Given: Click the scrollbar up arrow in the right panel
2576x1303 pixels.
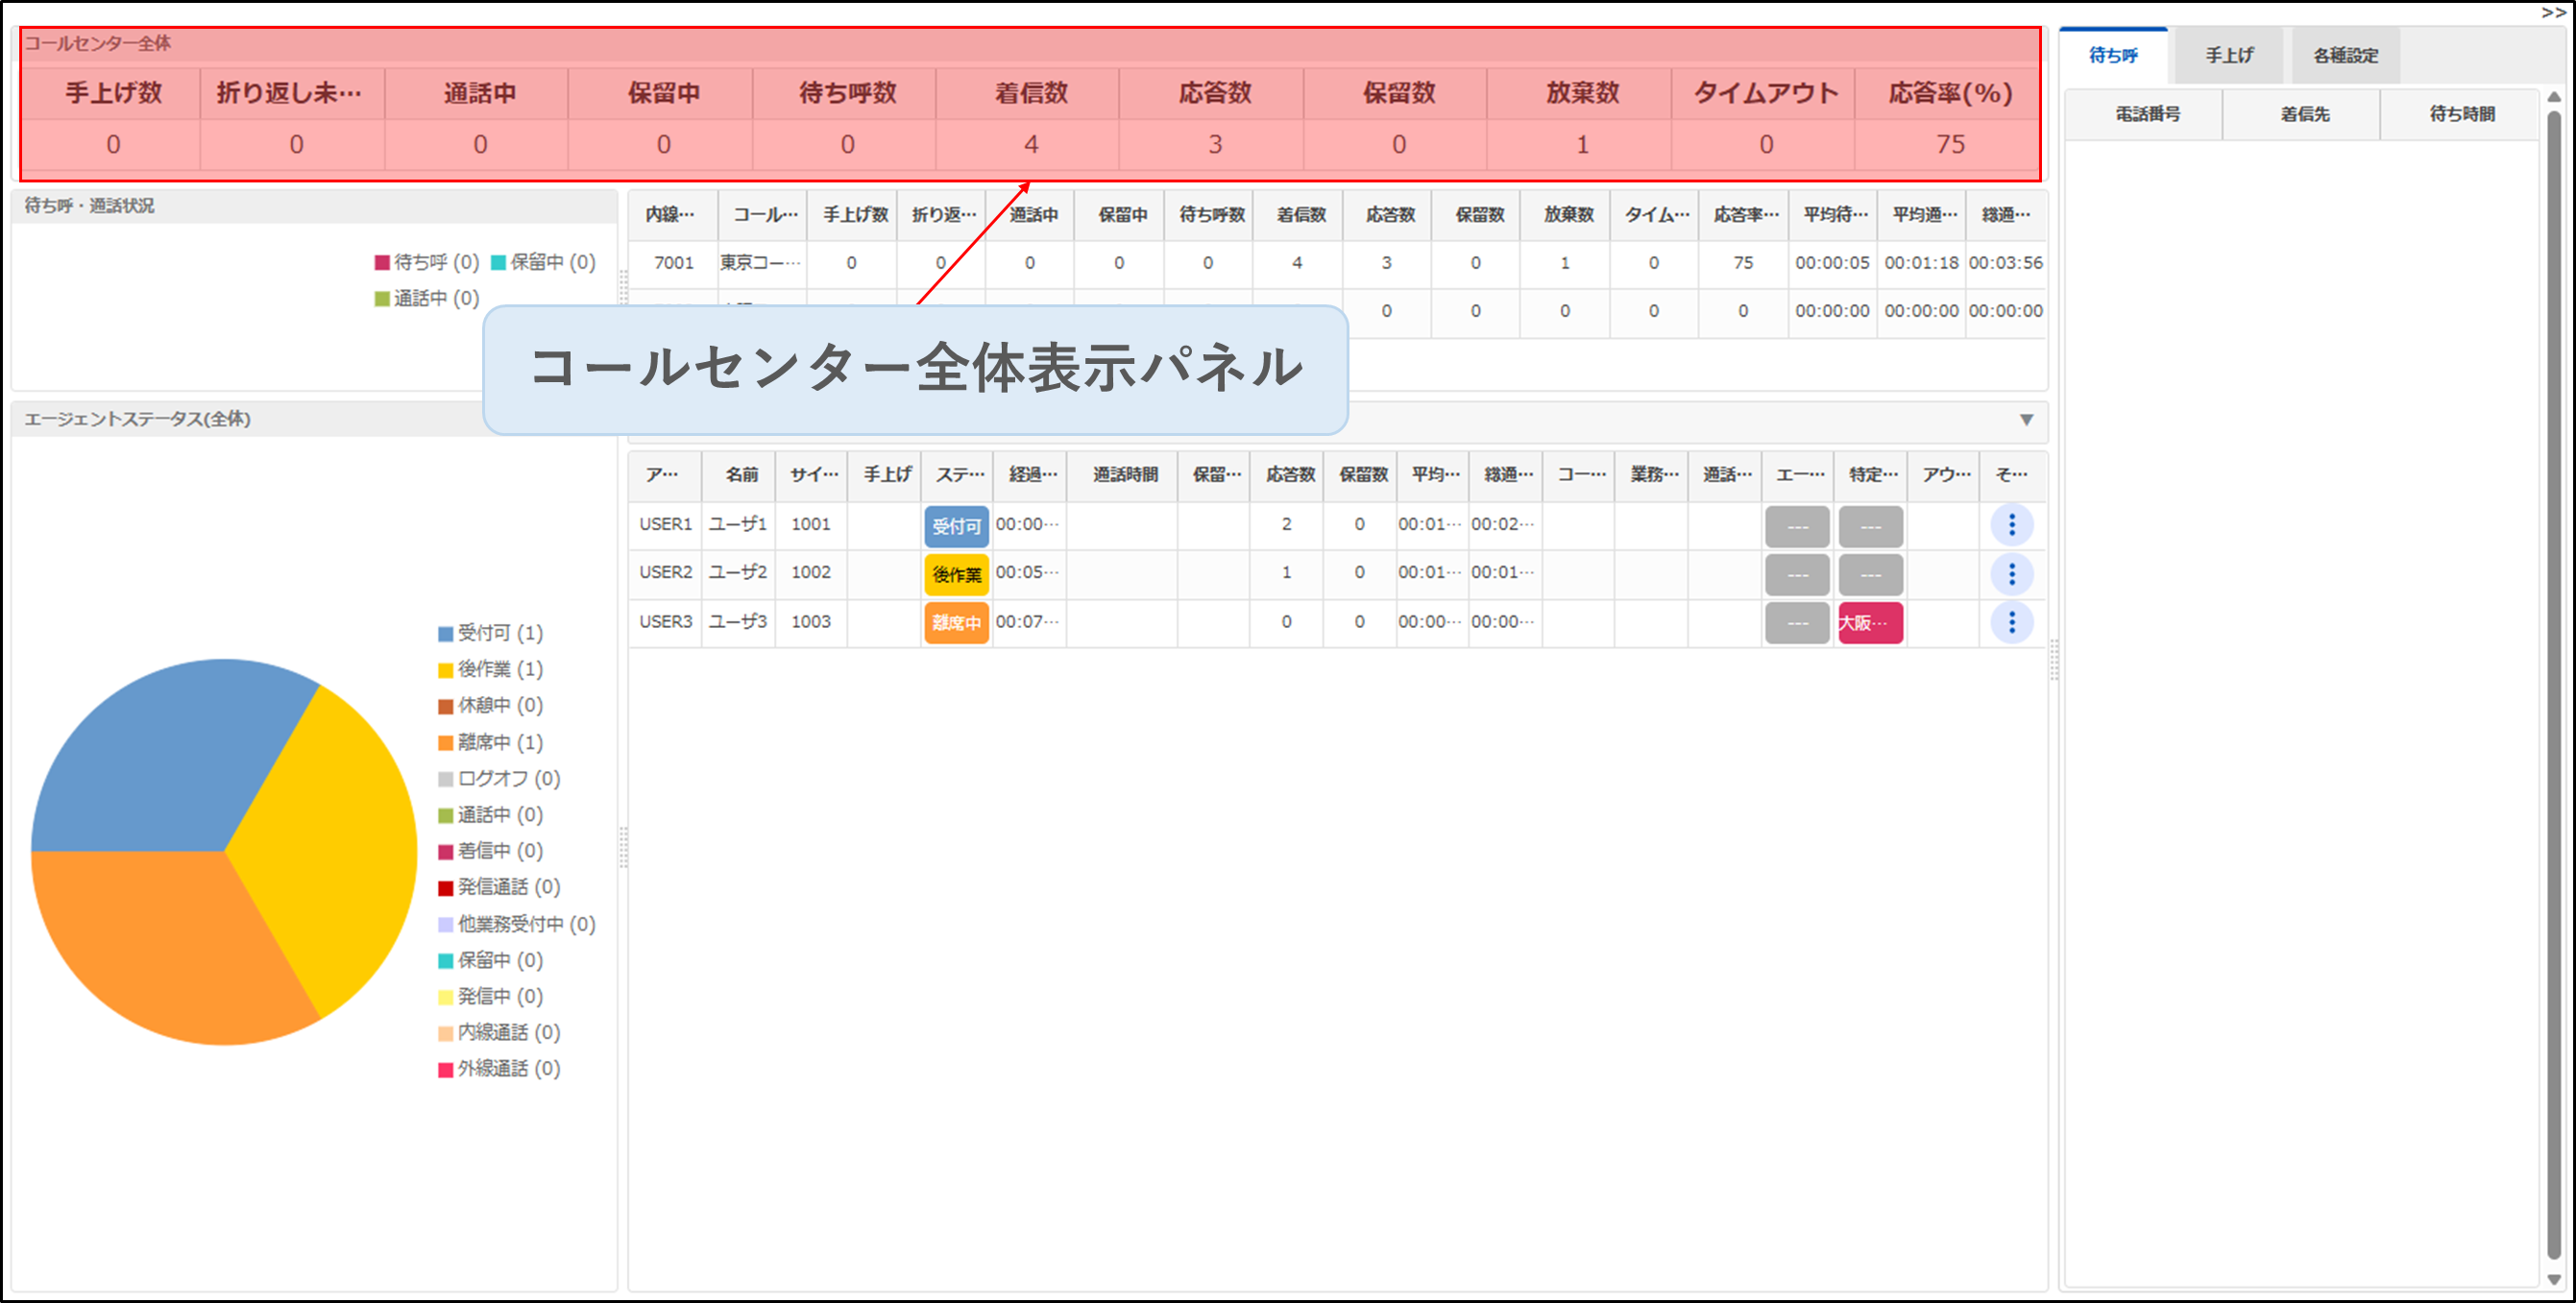Looking at the screenshot, I should pos(2553,97).
